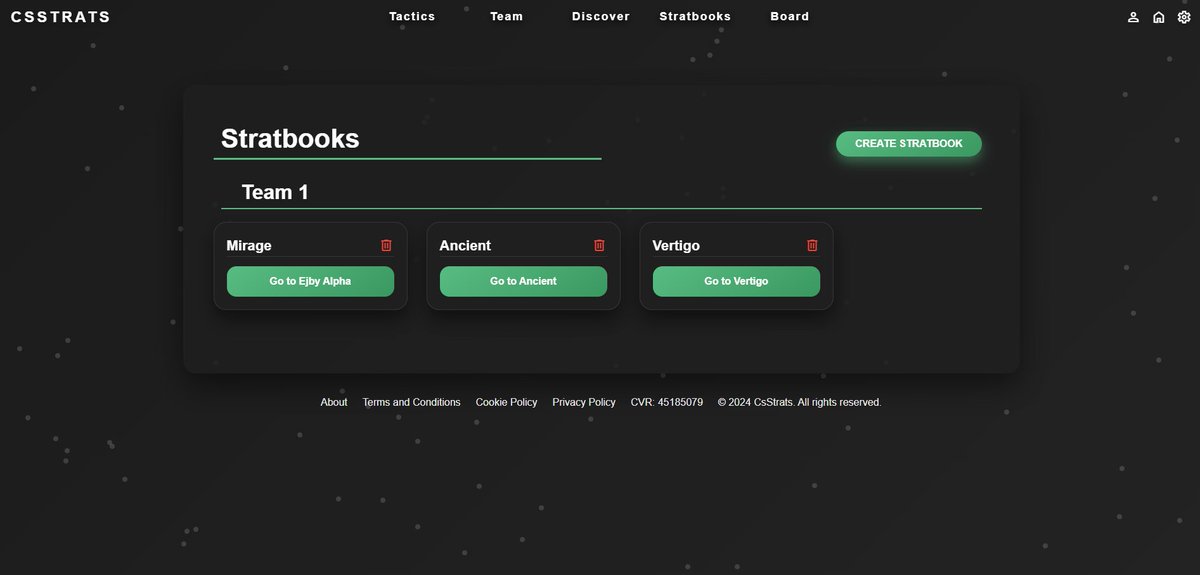The width and height of the screenshot is (1200, 575).
Task: Click the Create Stratbook button
Action: [x=909, y=144]
